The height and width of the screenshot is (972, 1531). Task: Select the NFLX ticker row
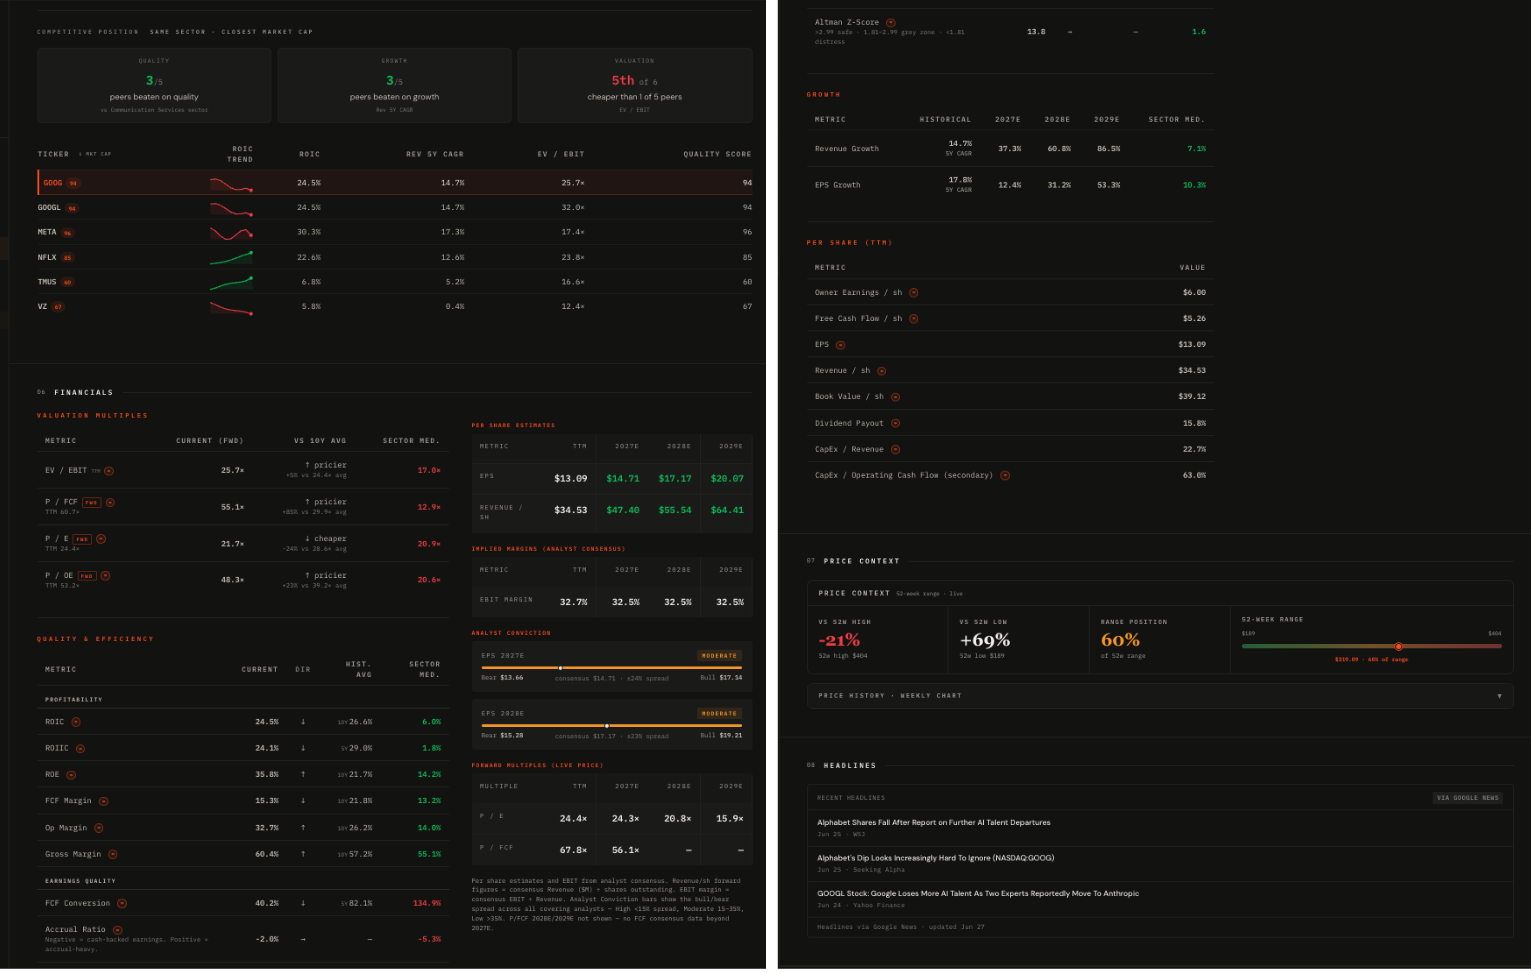[395, 257]
